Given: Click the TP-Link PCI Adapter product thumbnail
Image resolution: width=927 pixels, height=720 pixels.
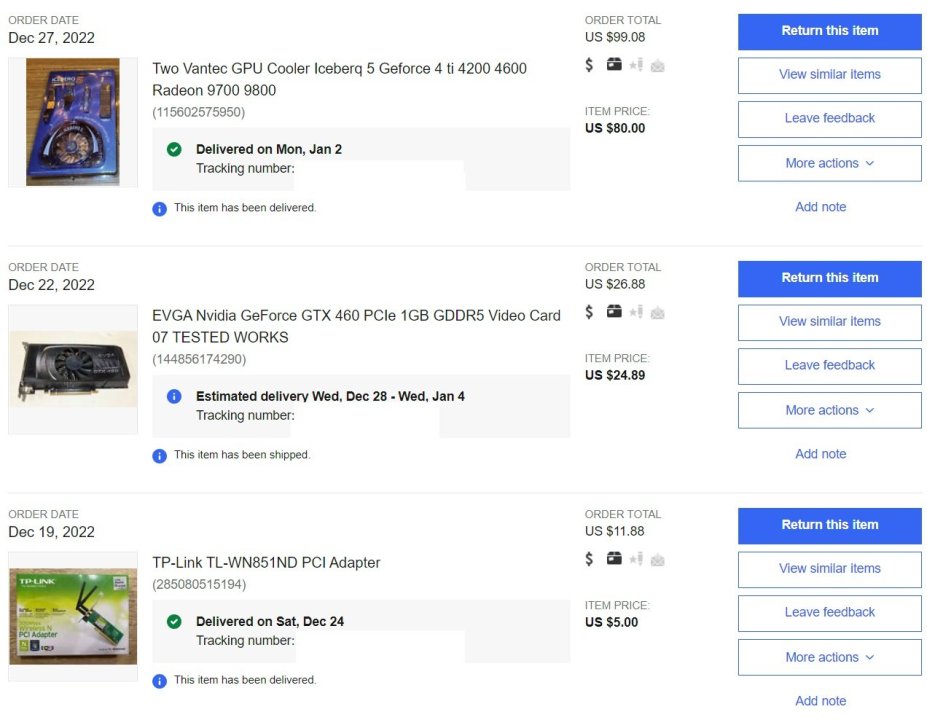Looking at the screenshot, I should [73, 616].
